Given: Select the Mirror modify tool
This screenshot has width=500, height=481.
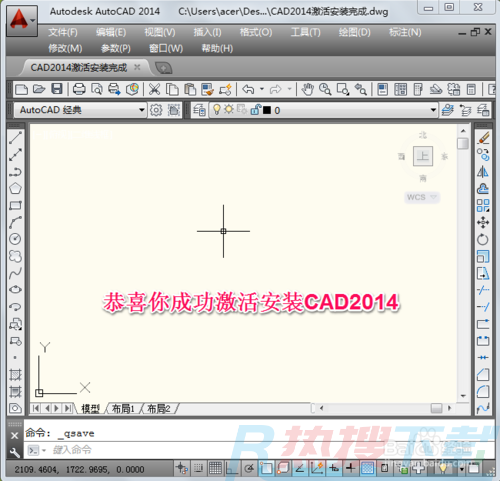Looking at the screenshot, I should point(483,172).
